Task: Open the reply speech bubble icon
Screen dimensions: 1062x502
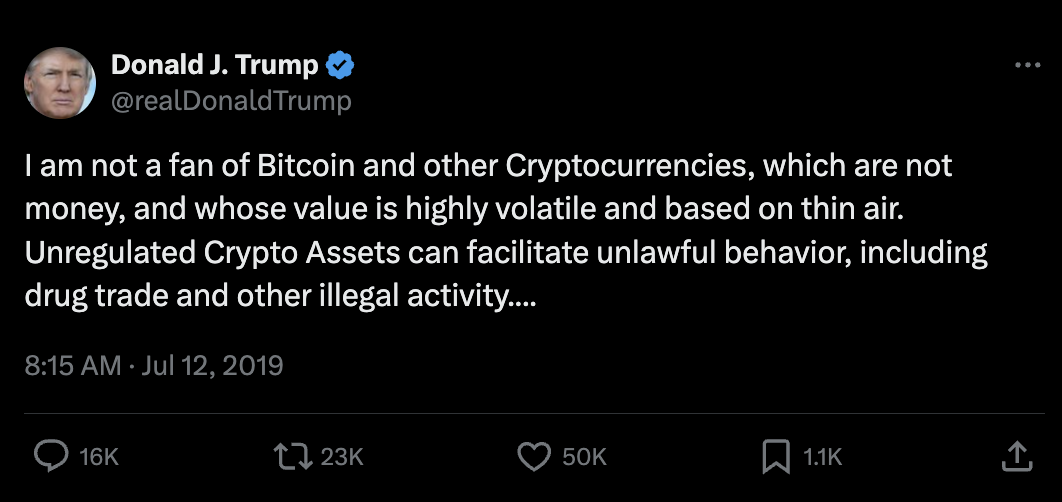Action: pos(50,457)
